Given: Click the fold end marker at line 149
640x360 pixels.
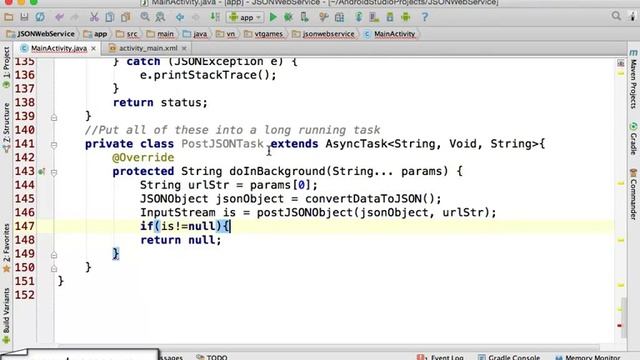Looking at the screenshot, I should click(x=54, y=255).
